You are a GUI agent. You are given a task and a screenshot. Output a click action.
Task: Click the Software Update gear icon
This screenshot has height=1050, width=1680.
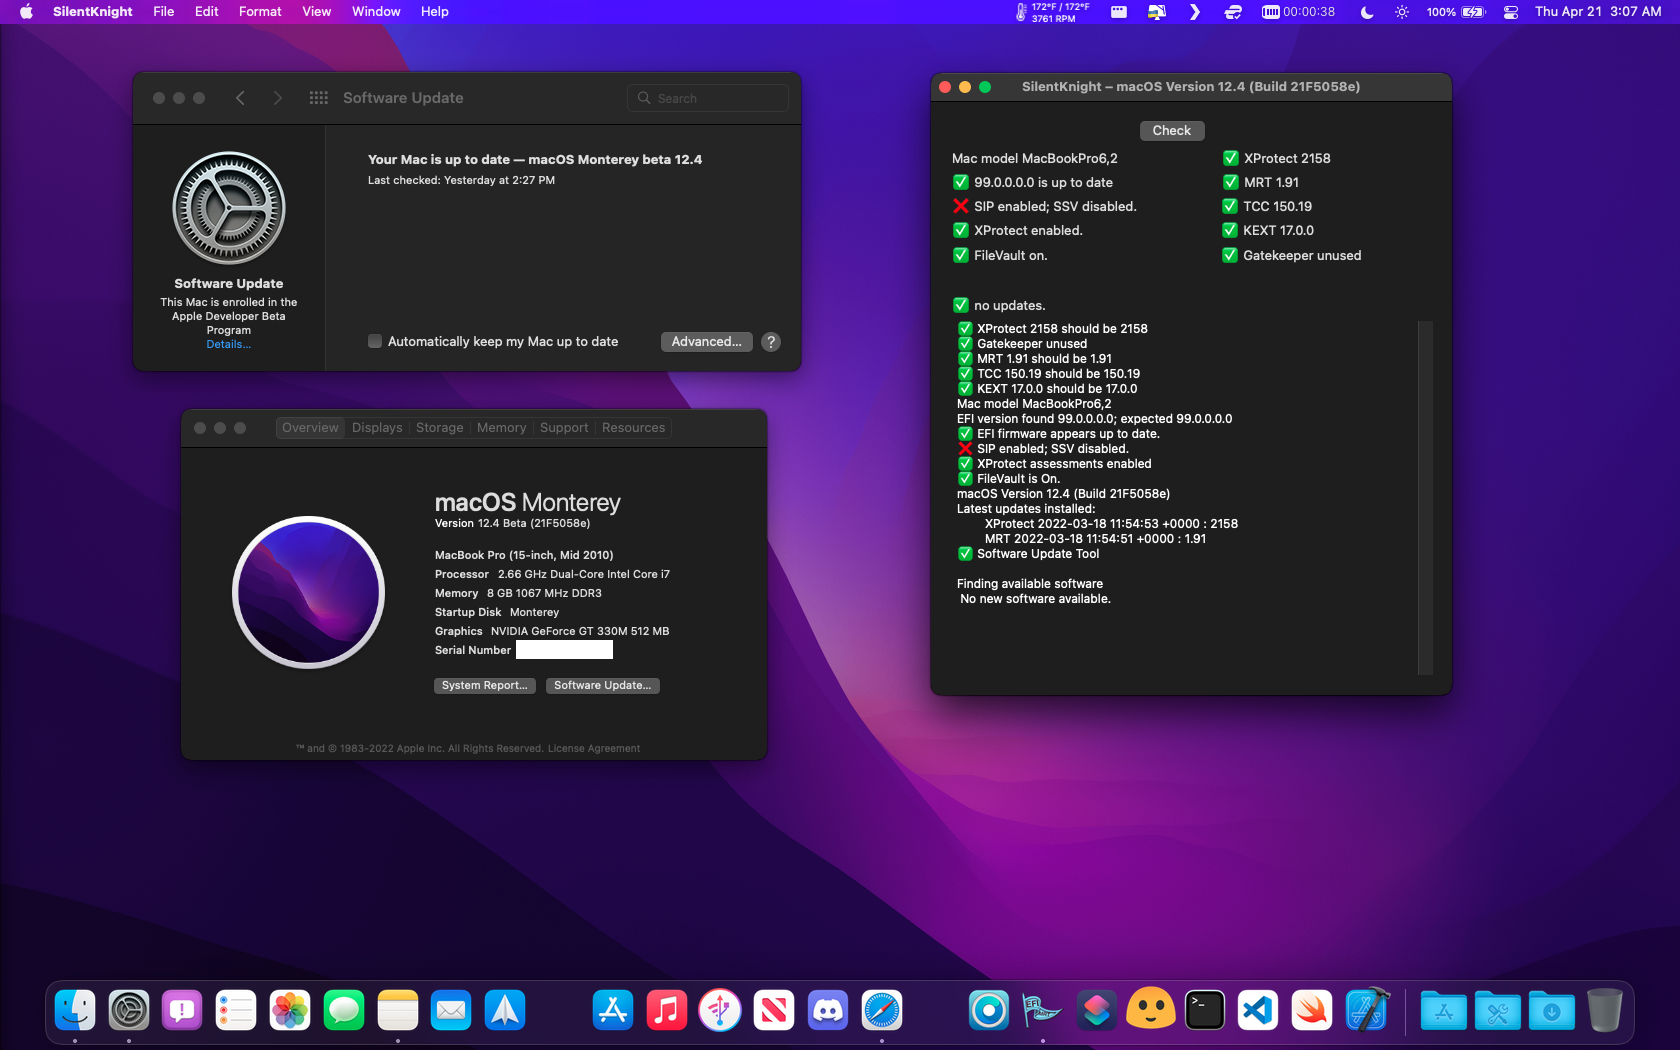pyautogui.click(x=229, y=208)
